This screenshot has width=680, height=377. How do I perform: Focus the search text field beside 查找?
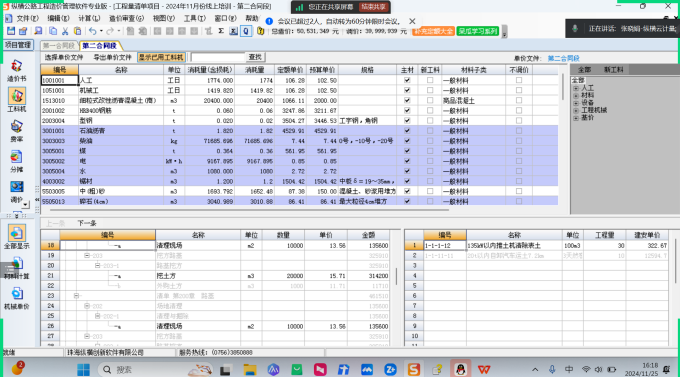218,57
